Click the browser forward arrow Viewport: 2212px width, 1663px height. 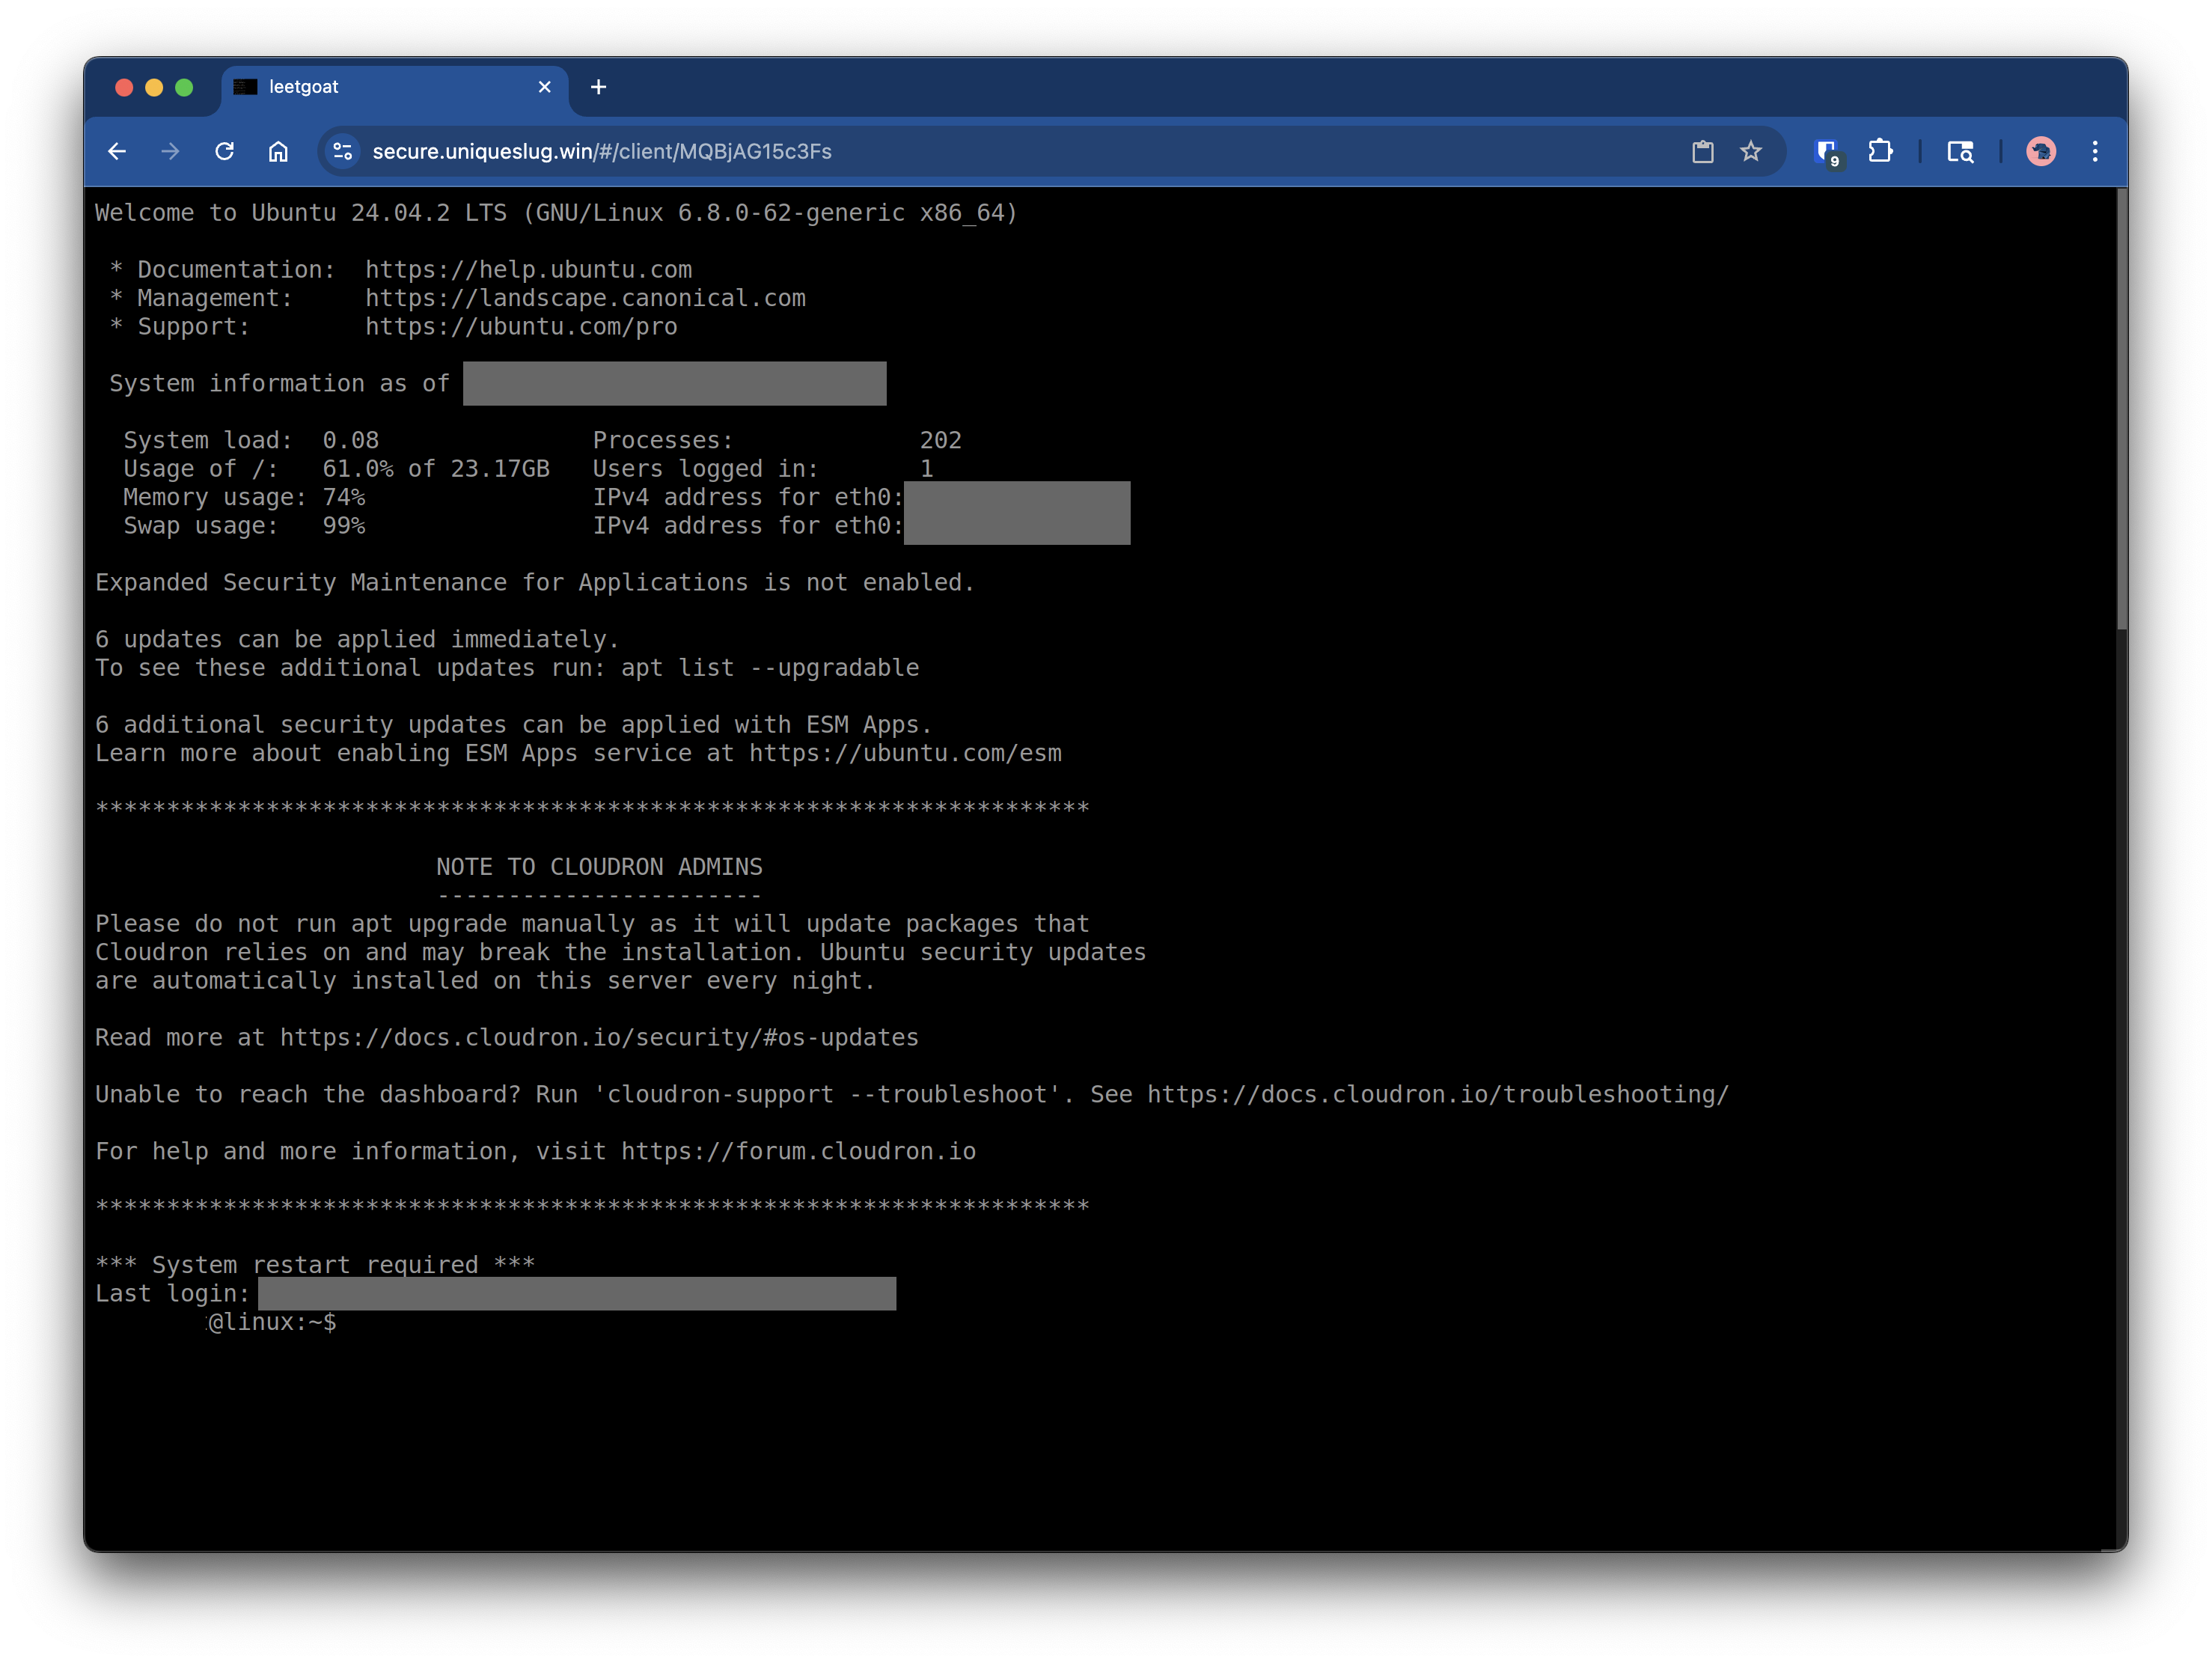(171, 151)
